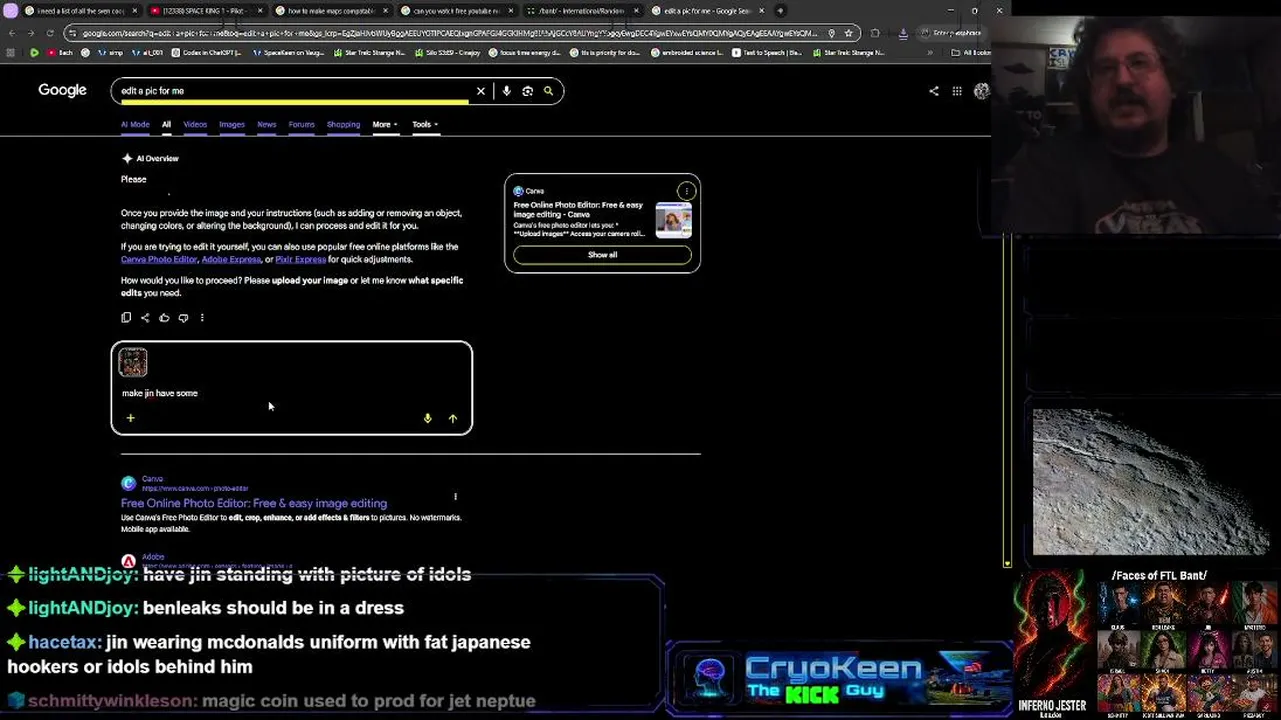Share the search results page
This screenshot has height=720, width=1281.
pyautogui.click(x=934, y=91)
